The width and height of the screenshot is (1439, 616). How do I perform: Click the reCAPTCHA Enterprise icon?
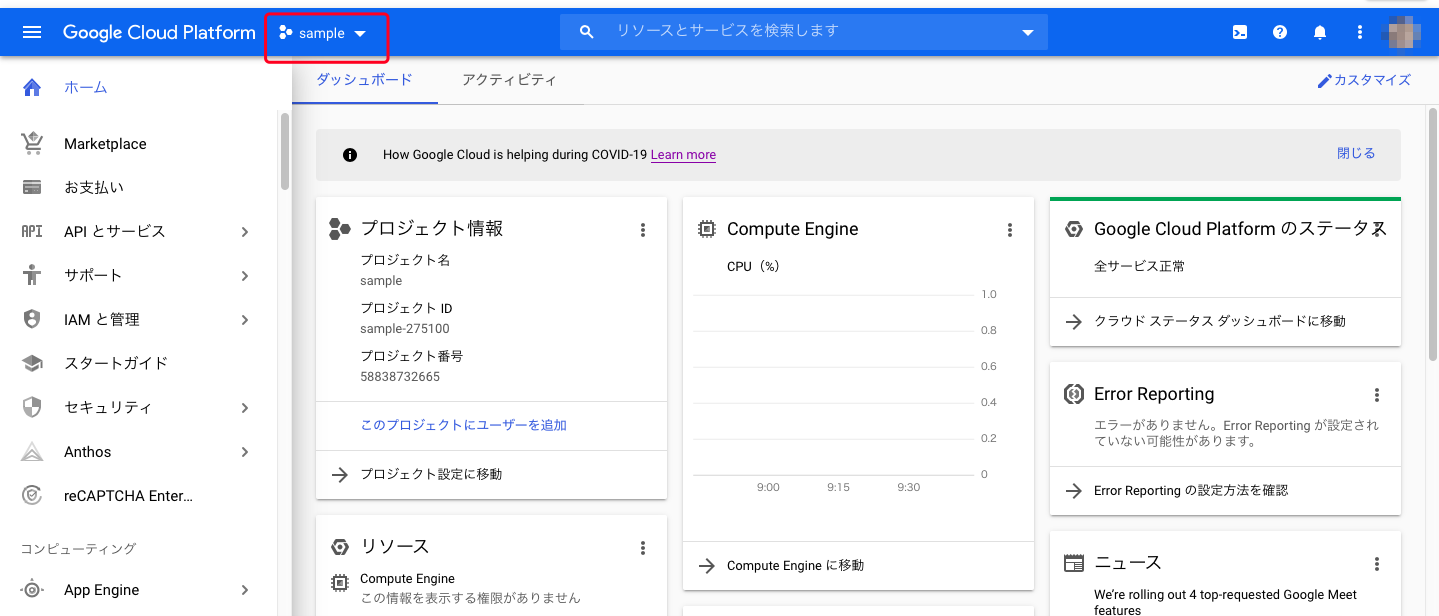click(x=32, y=495)
